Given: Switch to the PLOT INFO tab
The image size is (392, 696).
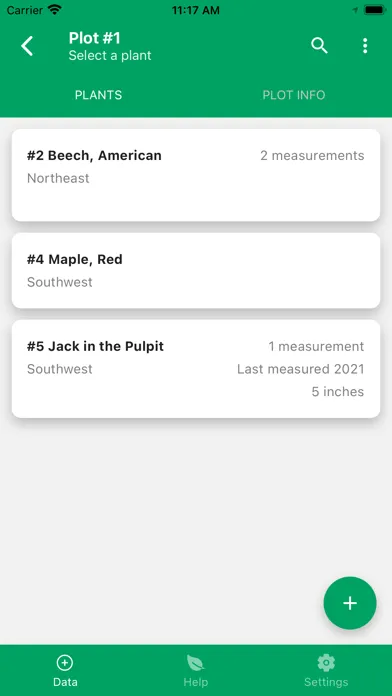Looking at the screenshot, I should [x=294, y=95].
